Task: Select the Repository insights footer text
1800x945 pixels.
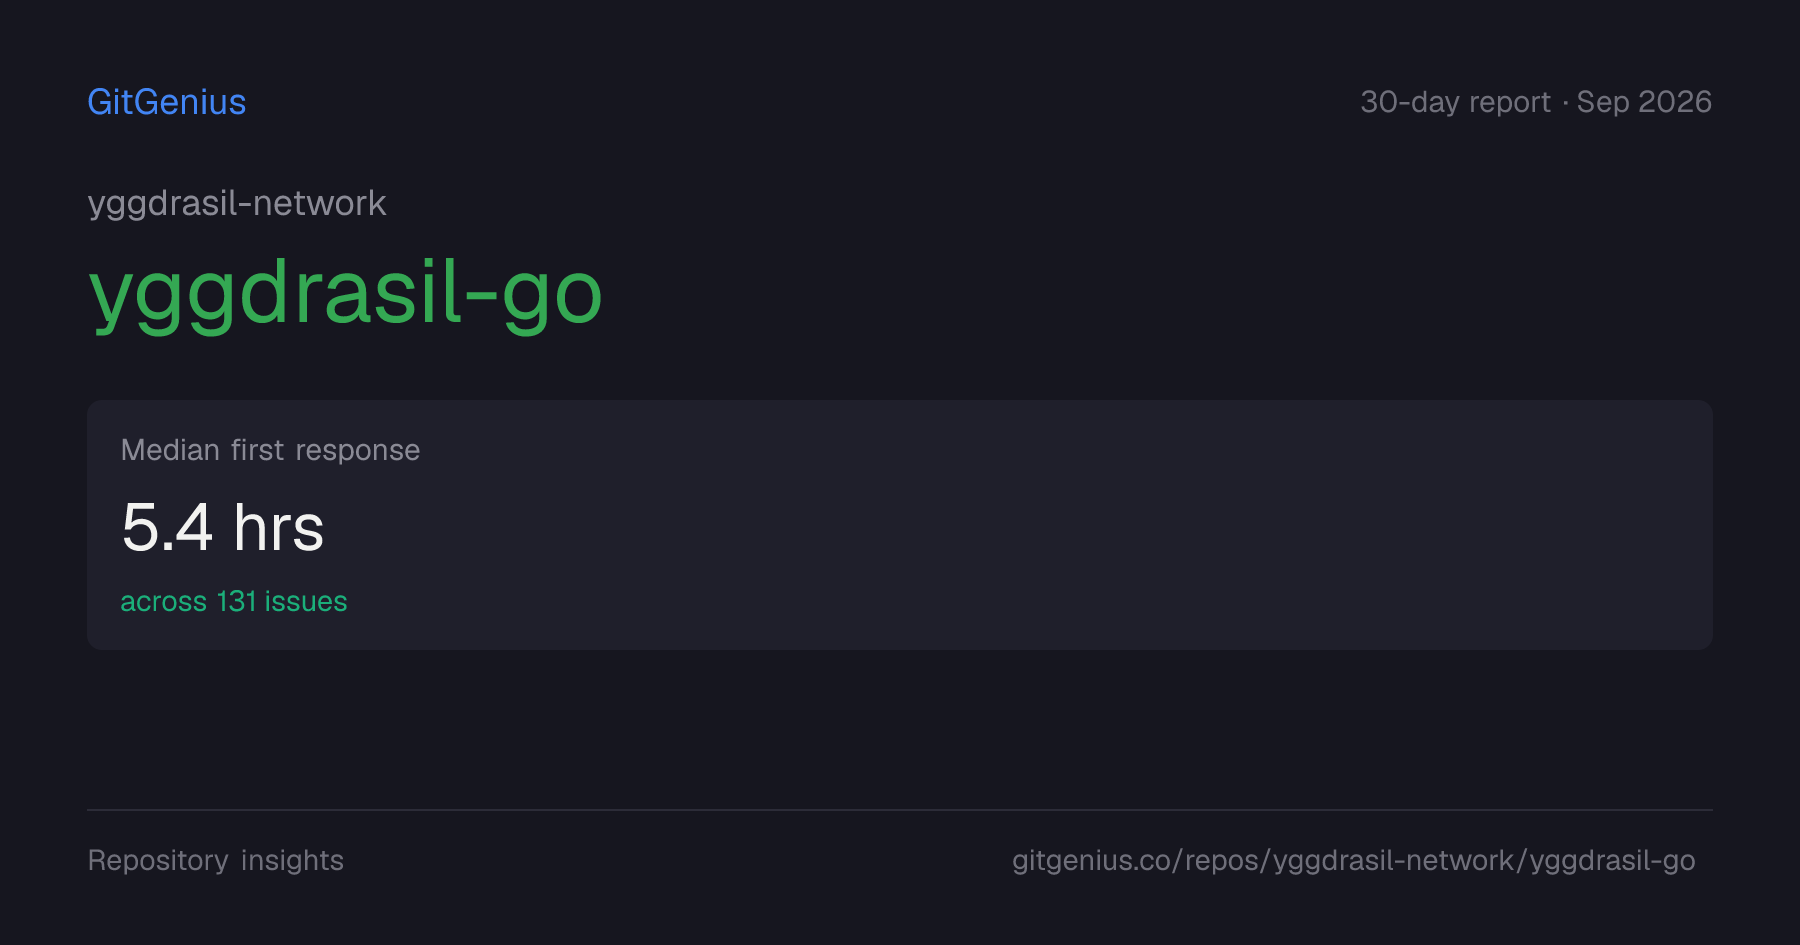Action: pos(216,861)
